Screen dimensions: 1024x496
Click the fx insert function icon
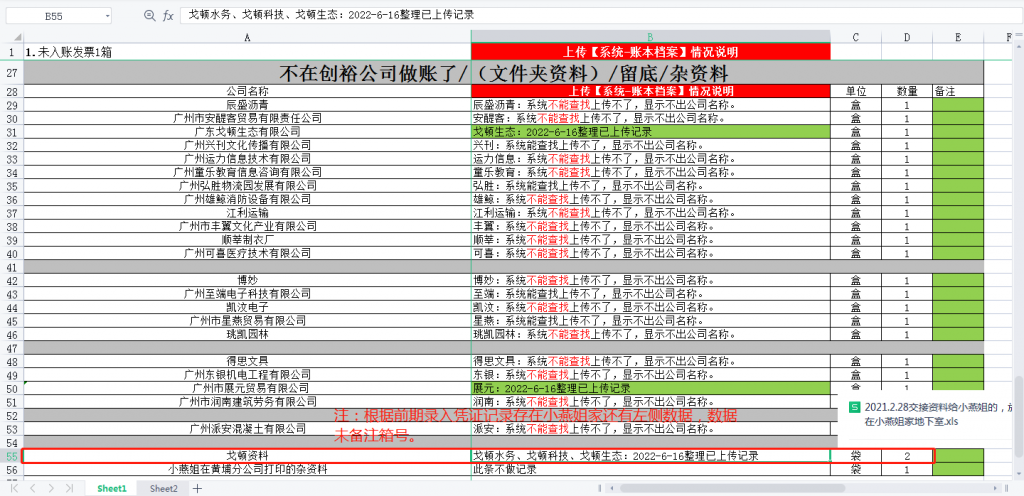(168, 16)
